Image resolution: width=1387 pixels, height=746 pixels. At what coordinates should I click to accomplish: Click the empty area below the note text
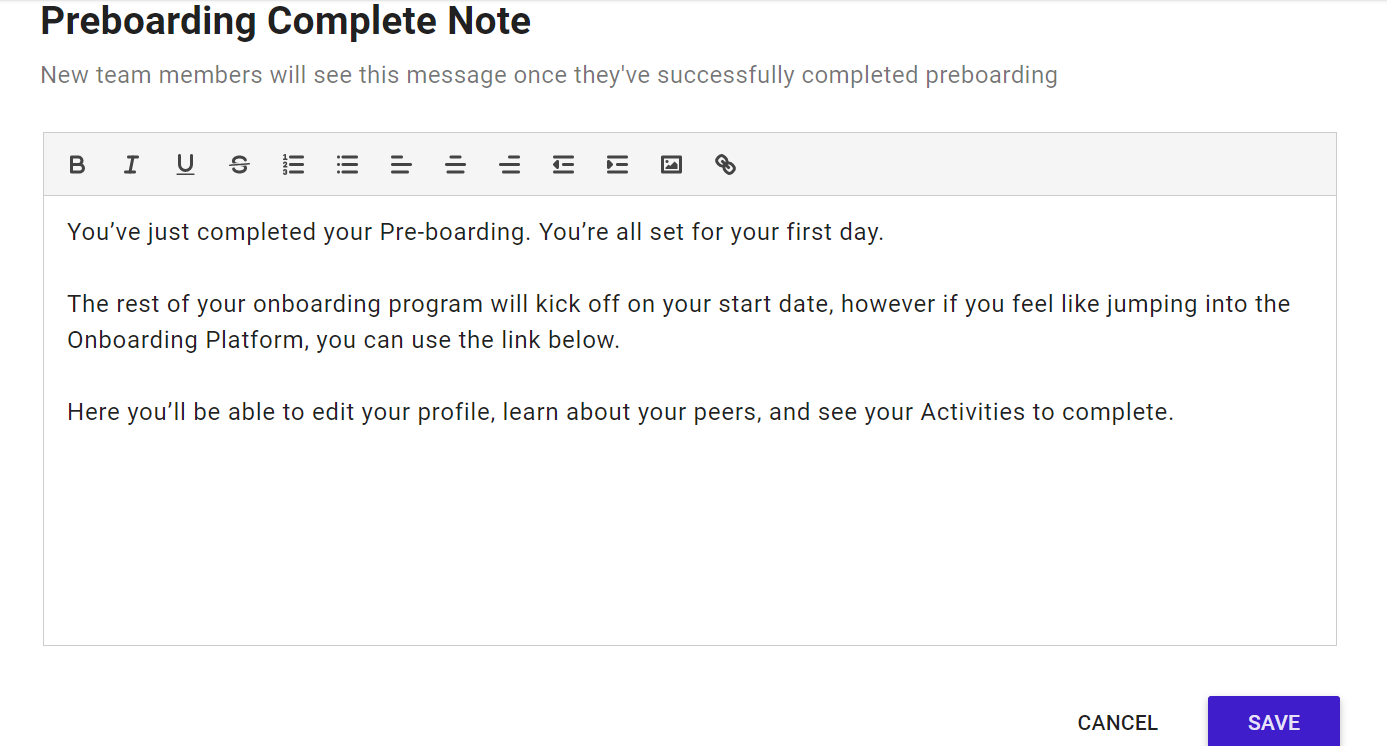tap(689, 540)
